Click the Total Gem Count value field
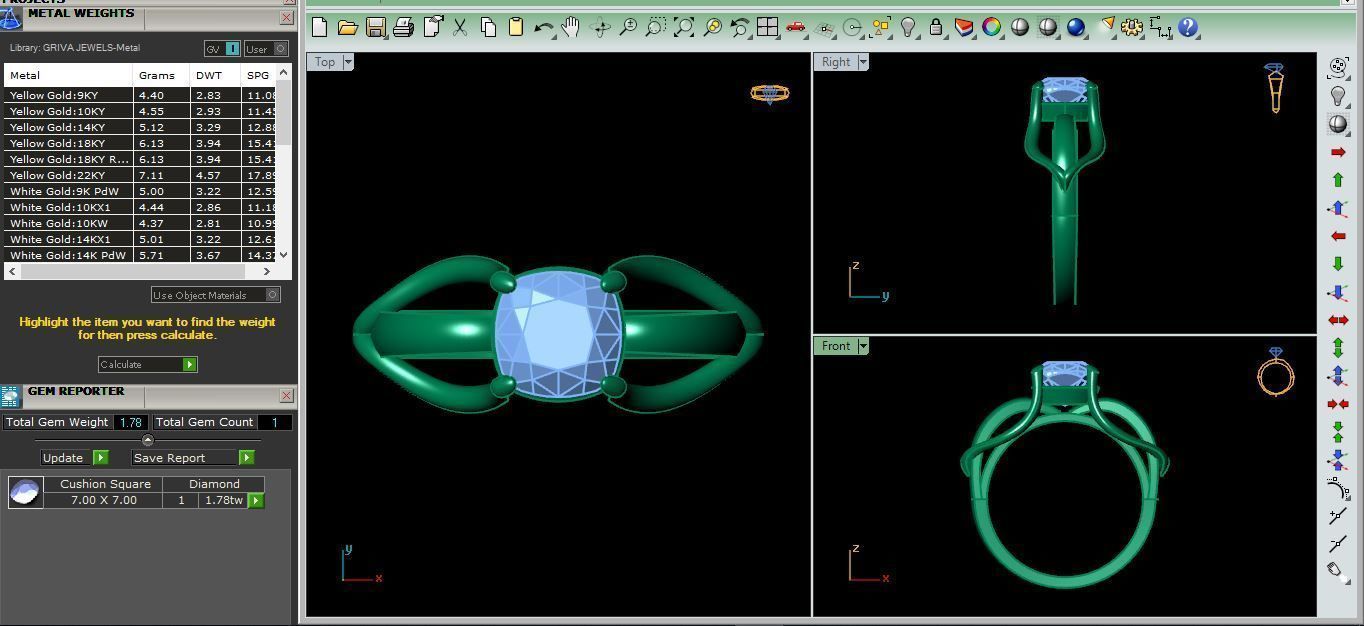 coord(275,422)
